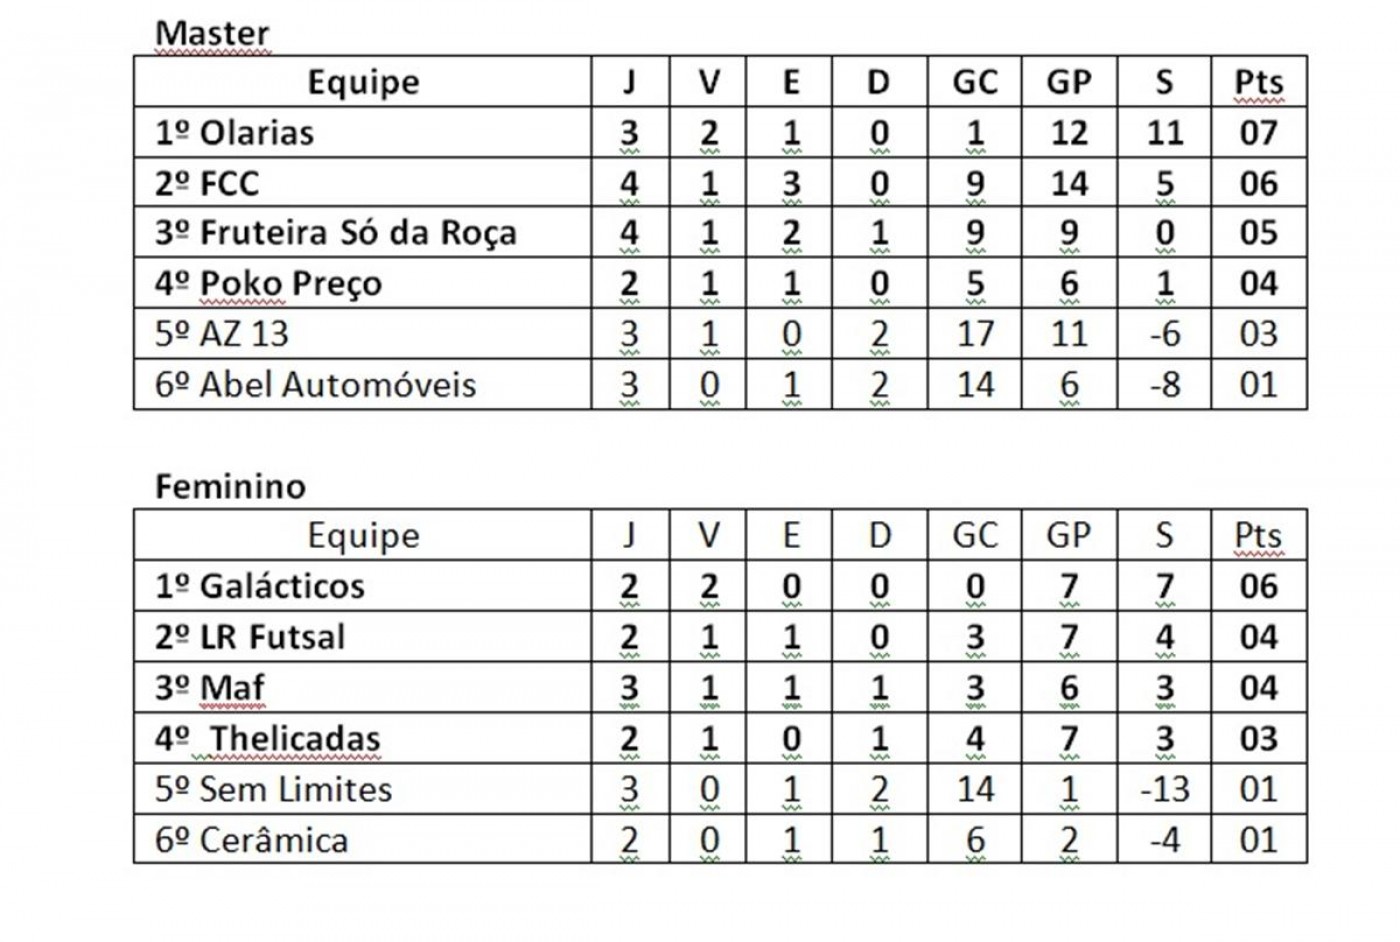Click the GP header in Master table
Screen dimensions: 1400x942
pyautogui.click(x=1068, y=82)
